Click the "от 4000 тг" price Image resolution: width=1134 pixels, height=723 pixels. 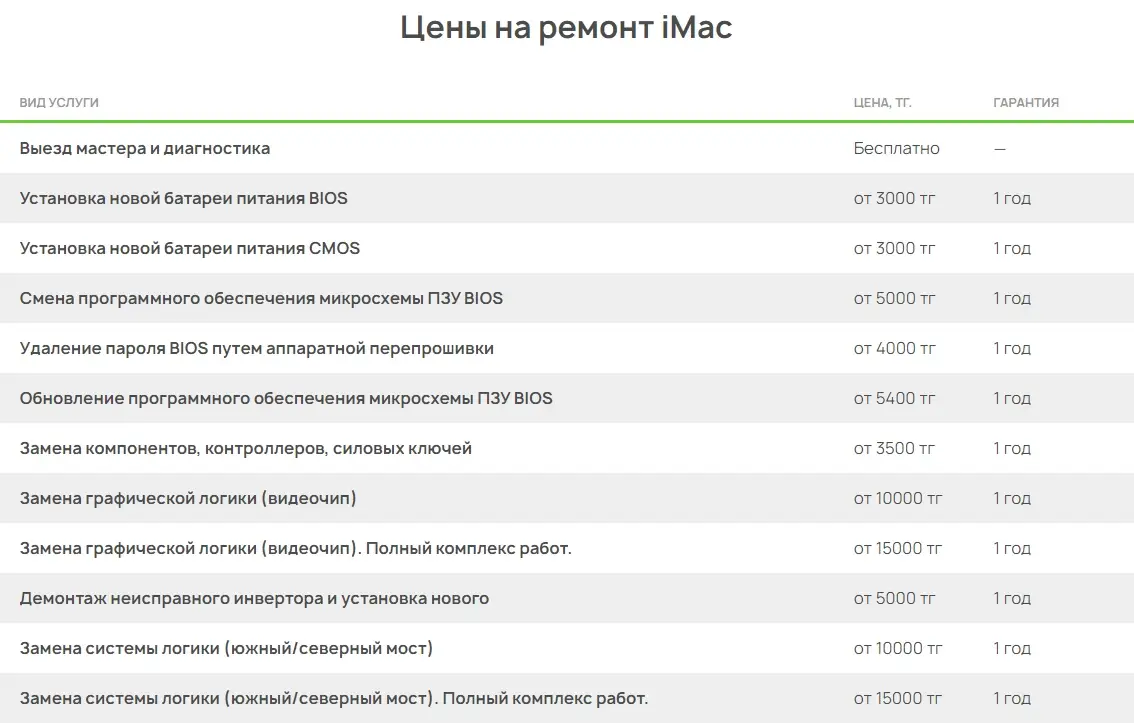pos(894,349)
